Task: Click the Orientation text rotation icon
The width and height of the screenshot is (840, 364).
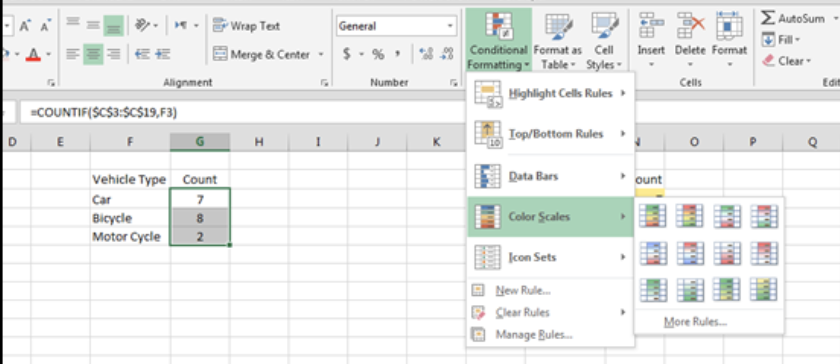Action: [141, 25]
